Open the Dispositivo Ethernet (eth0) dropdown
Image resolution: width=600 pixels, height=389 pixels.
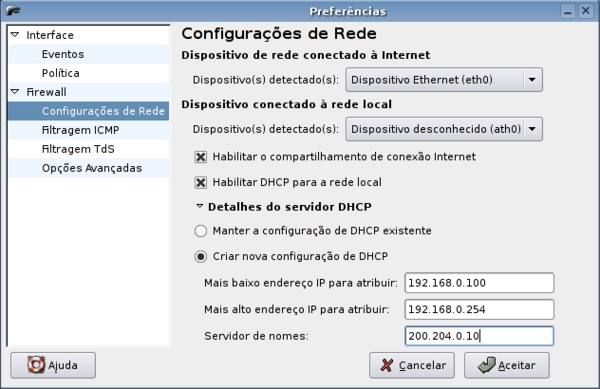444,80
